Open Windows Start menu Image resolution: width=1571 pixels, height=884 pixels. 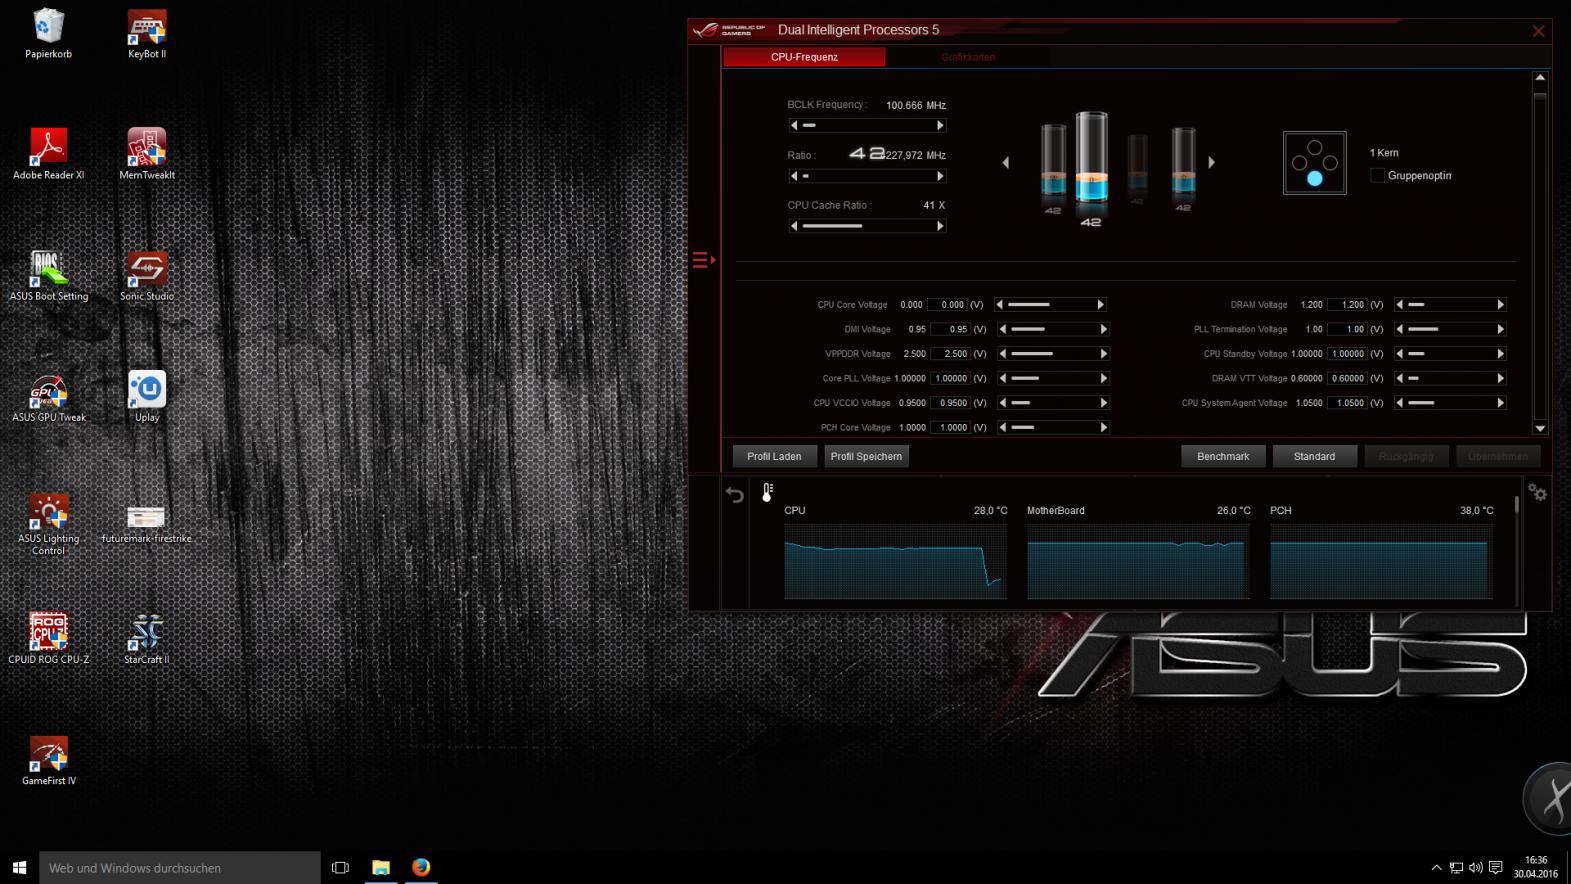click(19, 867)
